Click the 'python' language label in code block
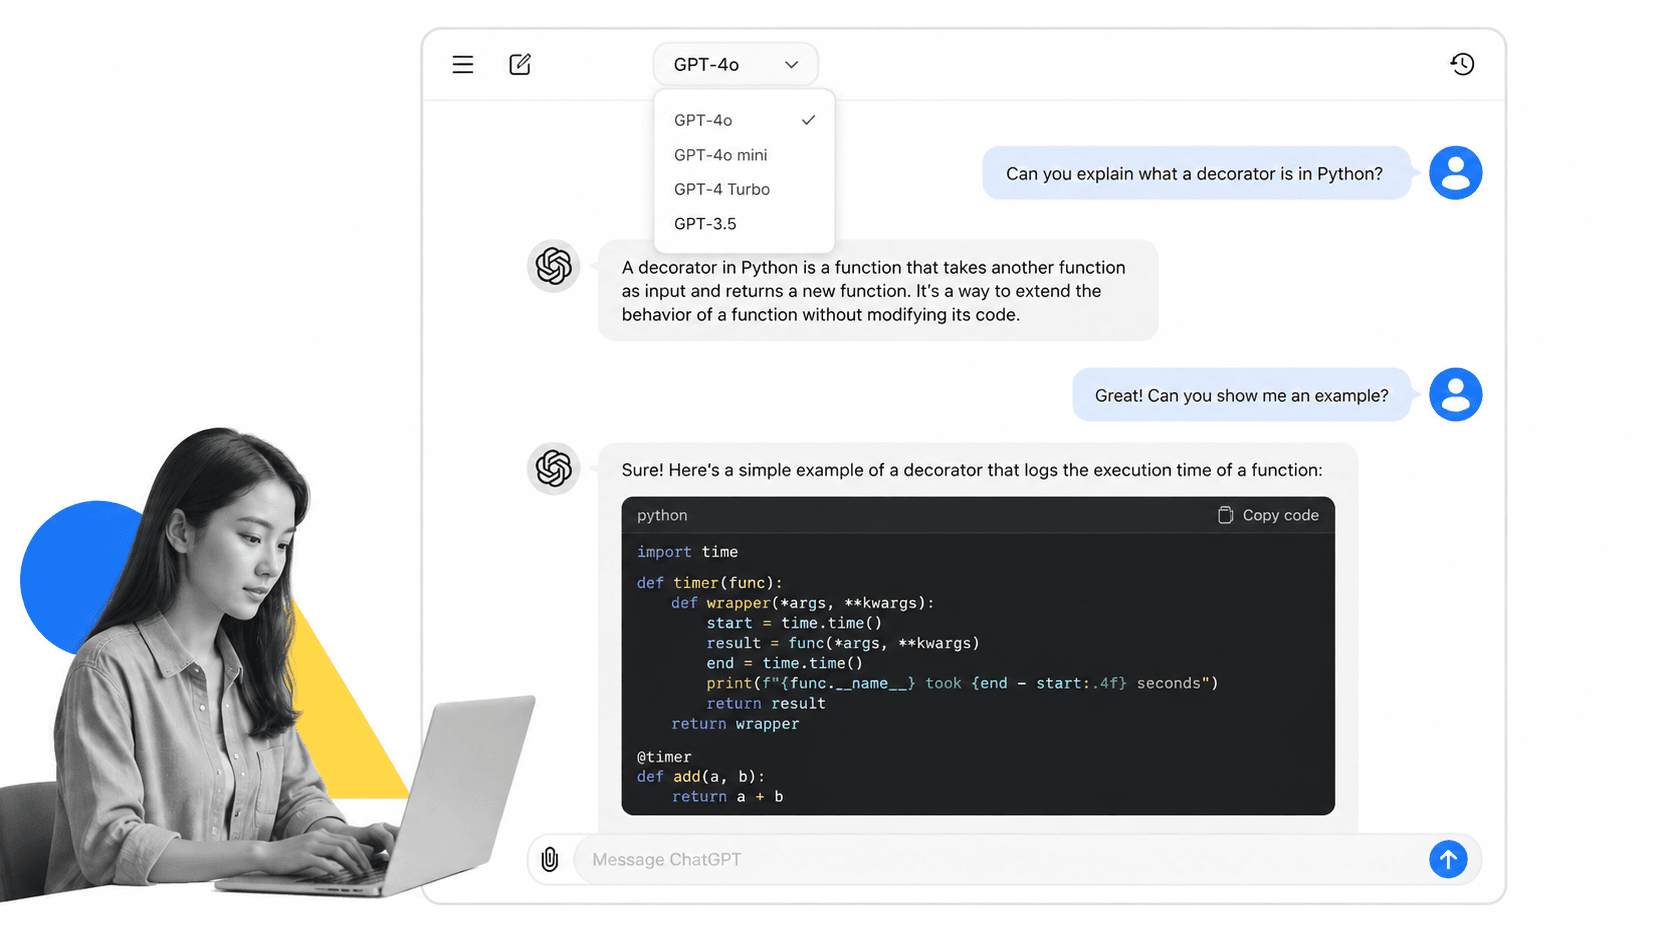1672x941 pixels. [662, 515]
